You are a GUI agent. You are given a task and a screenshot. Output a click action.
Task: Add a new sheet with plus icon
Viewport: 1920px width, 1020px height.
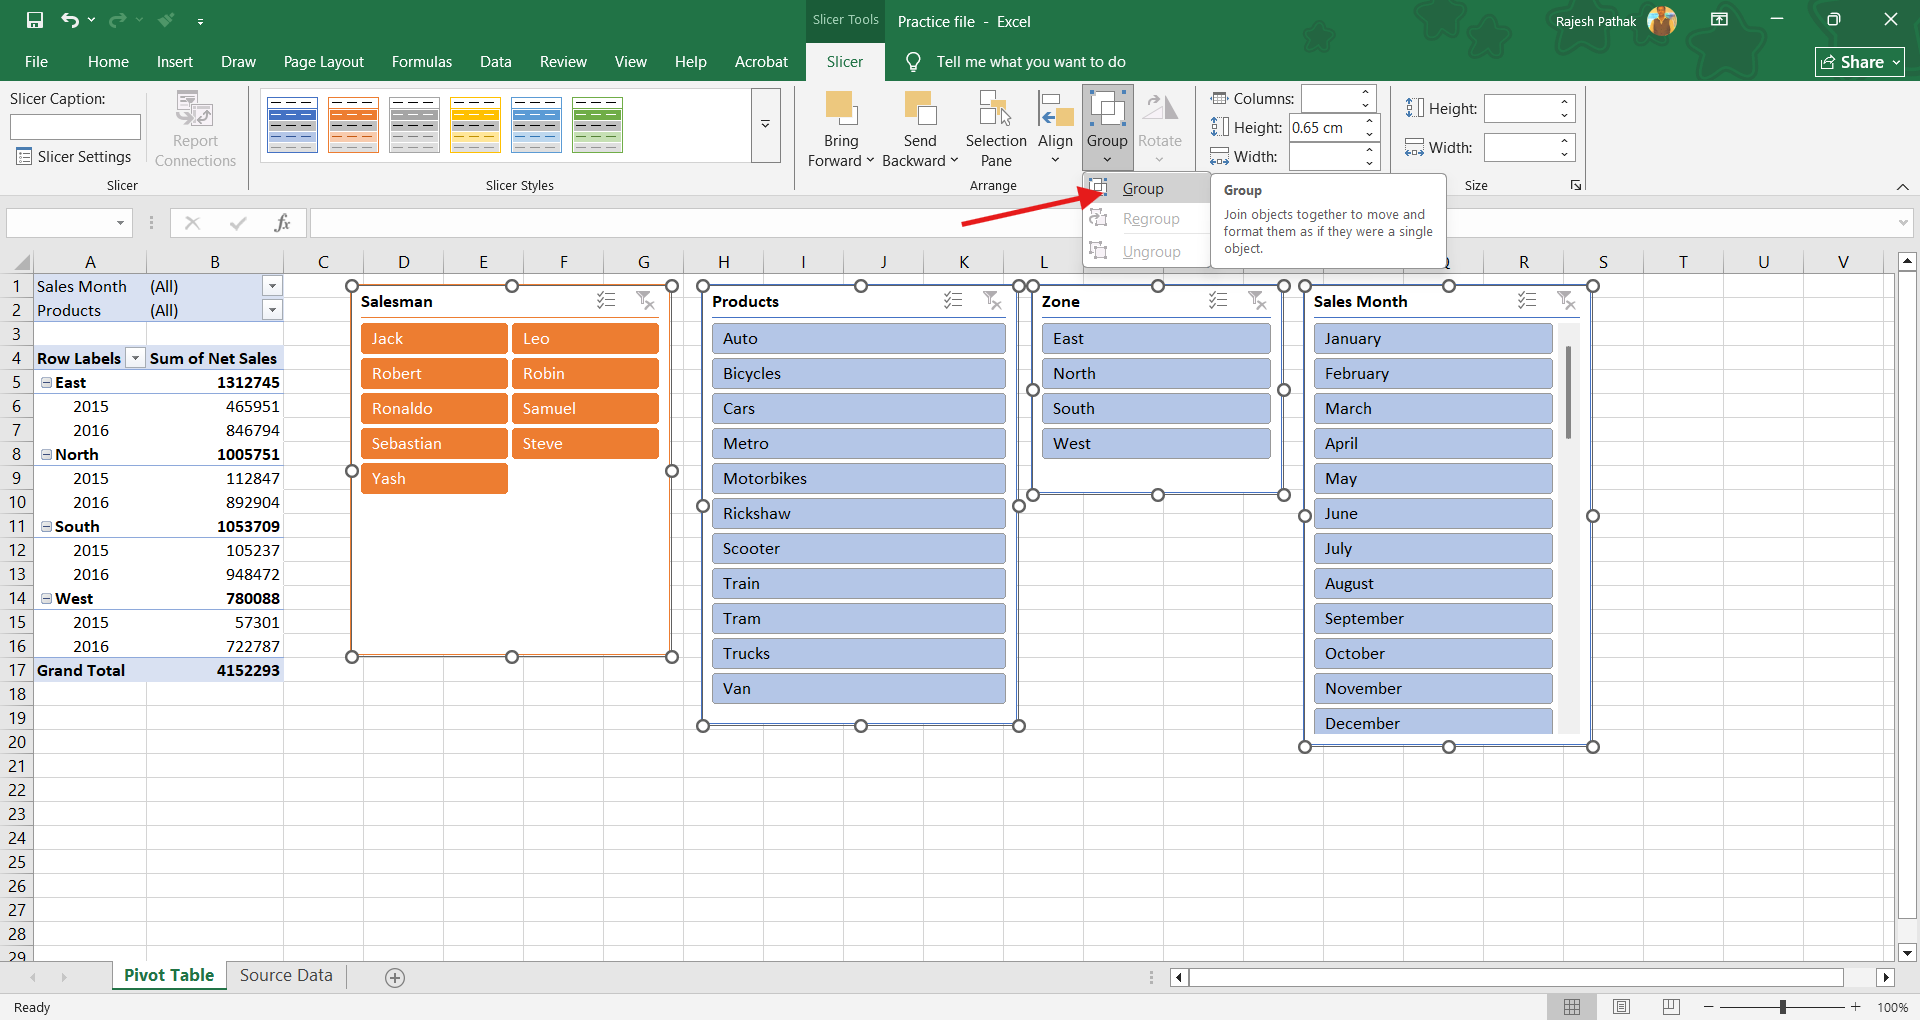395,978
